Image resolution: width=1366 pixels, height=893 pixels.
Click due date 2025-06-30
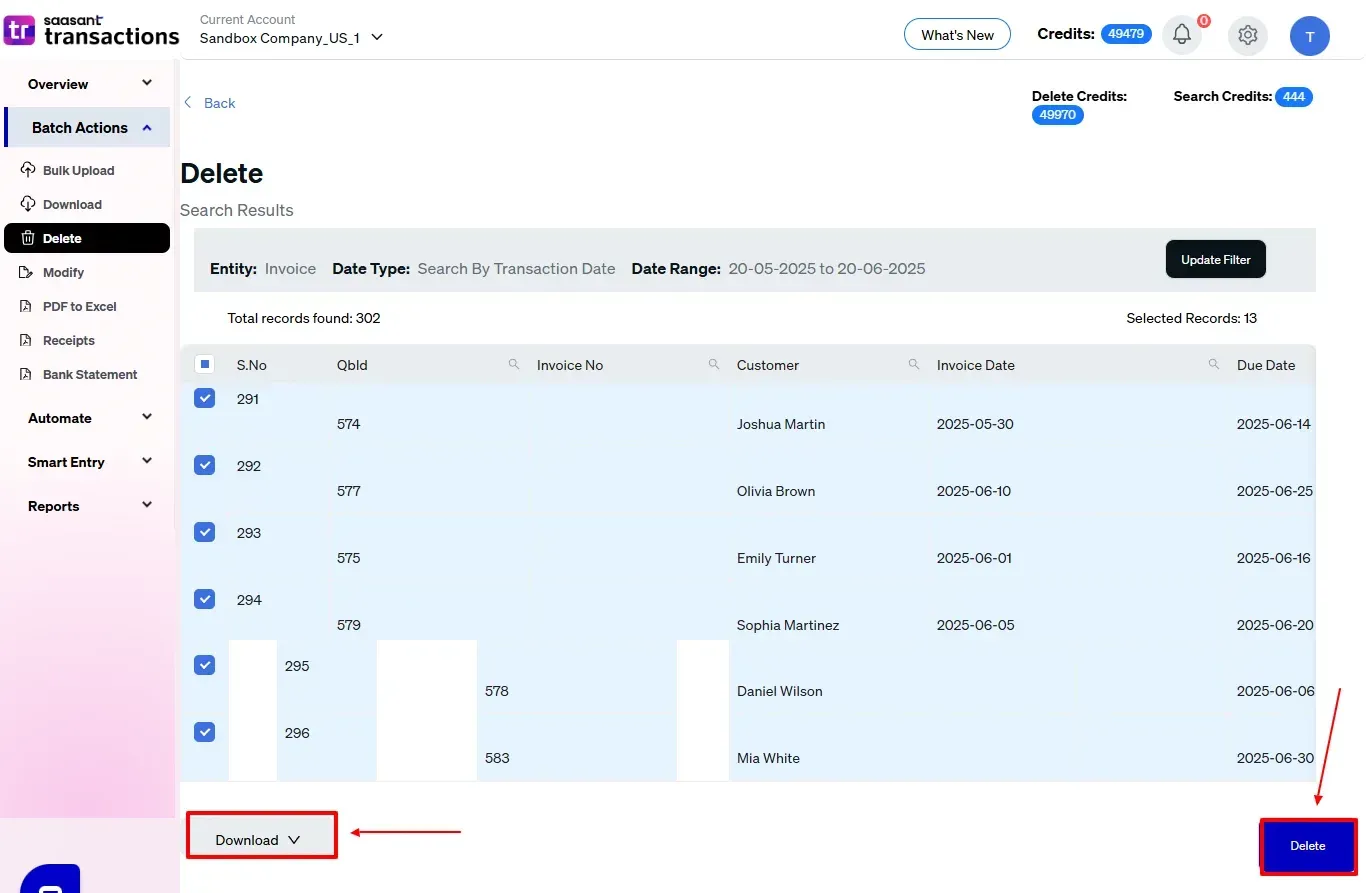click(x=1275, y=758)
